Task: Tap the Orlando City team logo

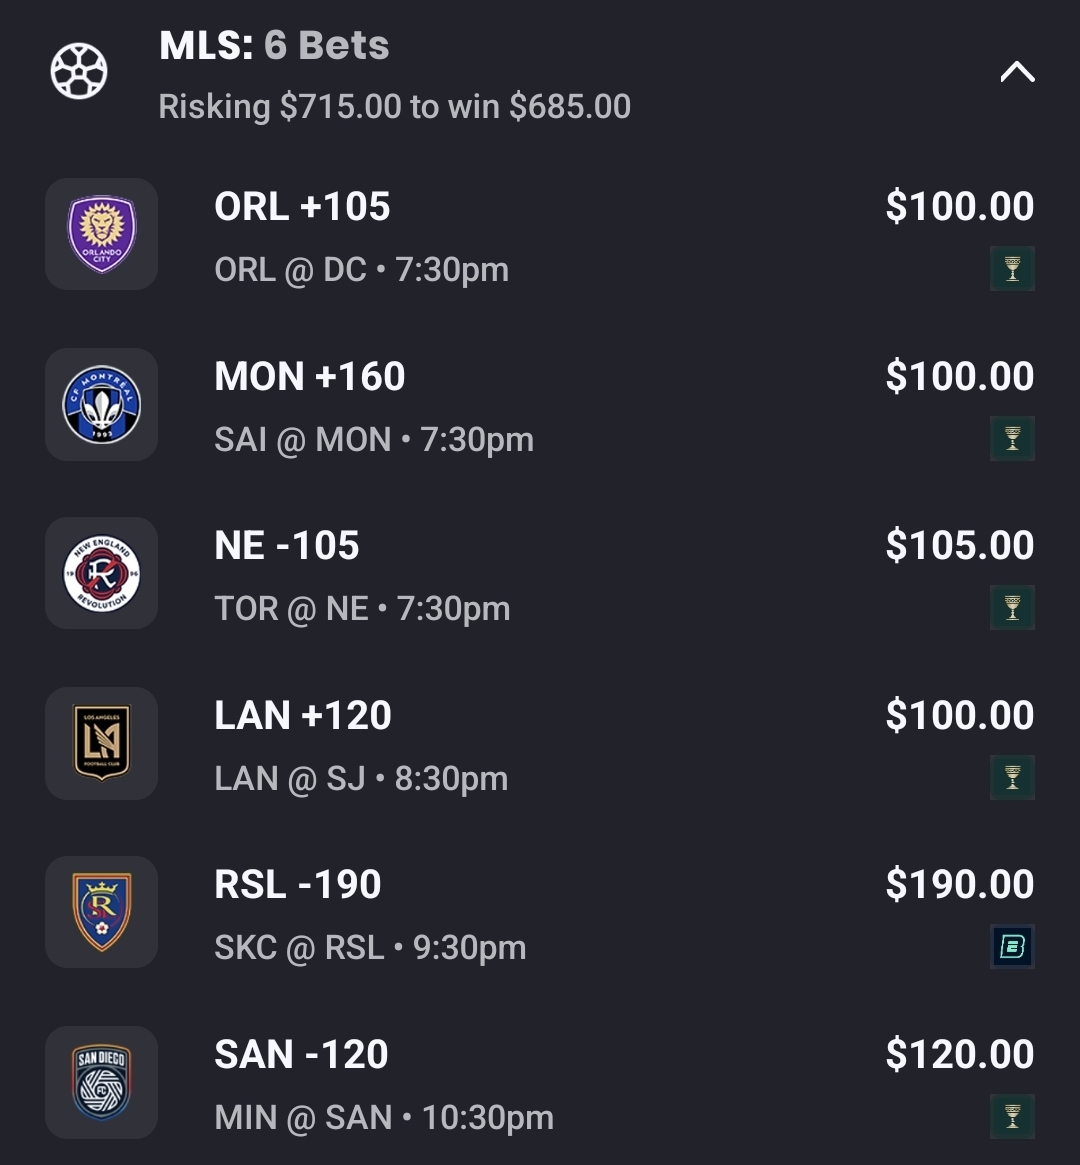Action: (101, 235)
